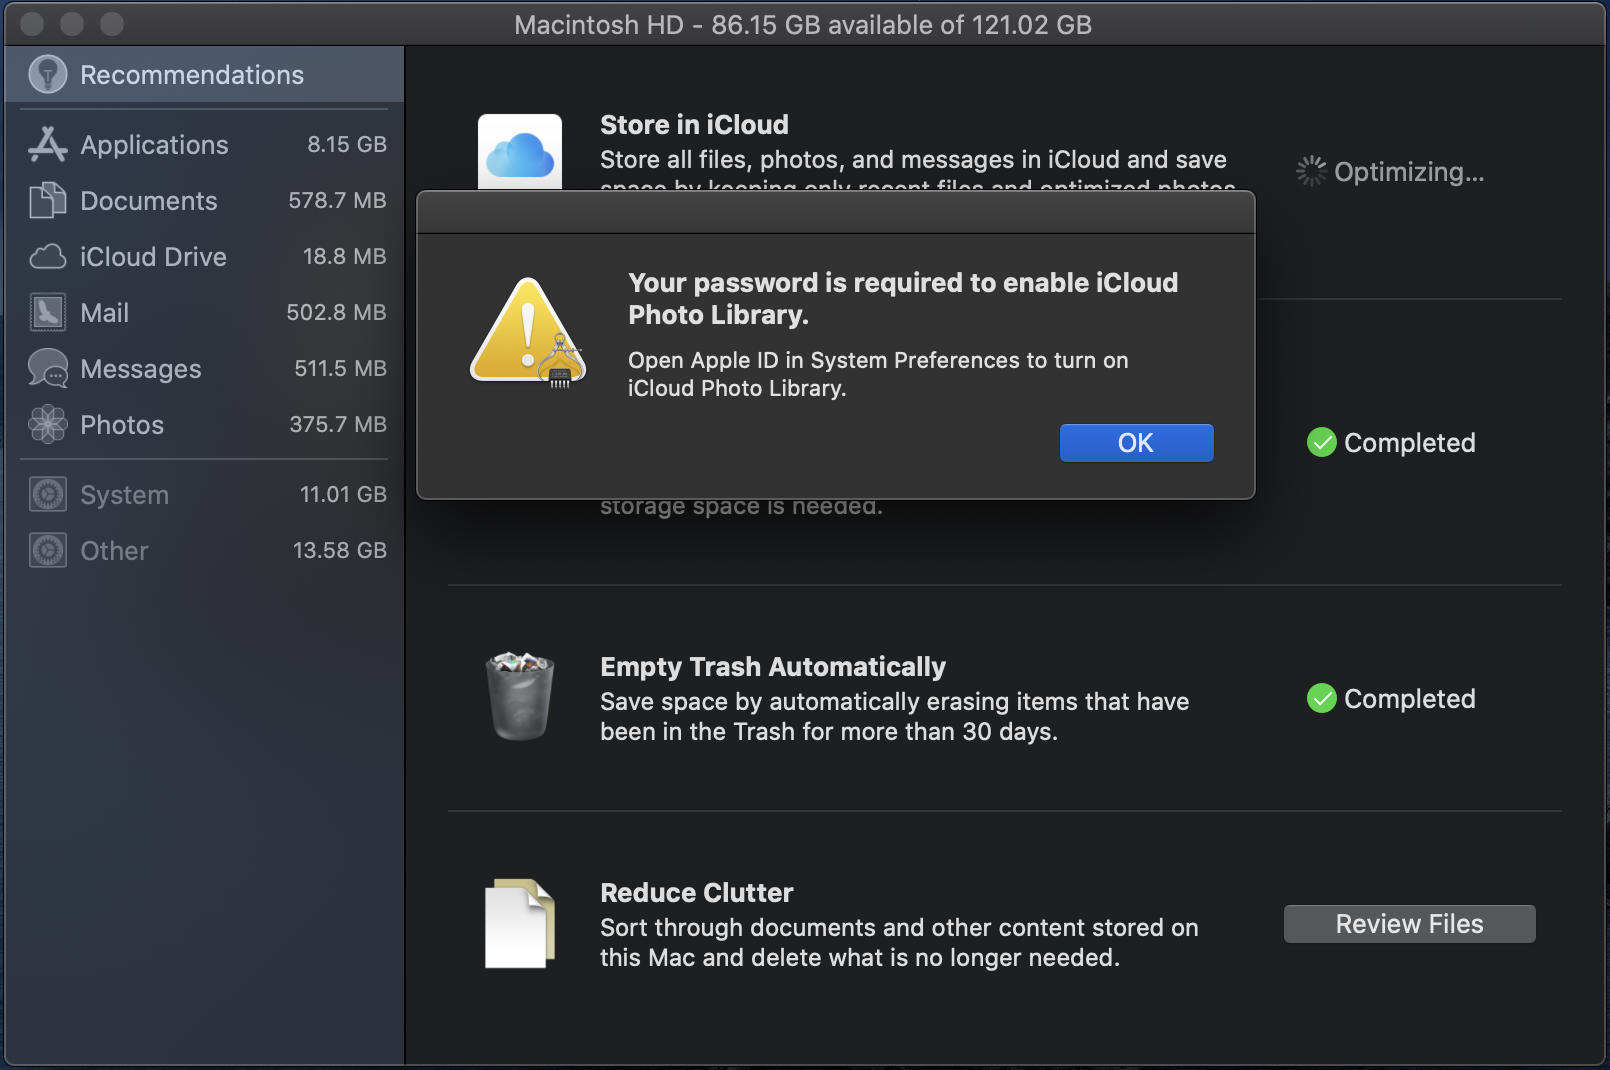Image resolution: width=1610 pixels, height=1070 pixels.
Task: Click the Other size 13.58 GB
Action: click(x=340, y=551)
